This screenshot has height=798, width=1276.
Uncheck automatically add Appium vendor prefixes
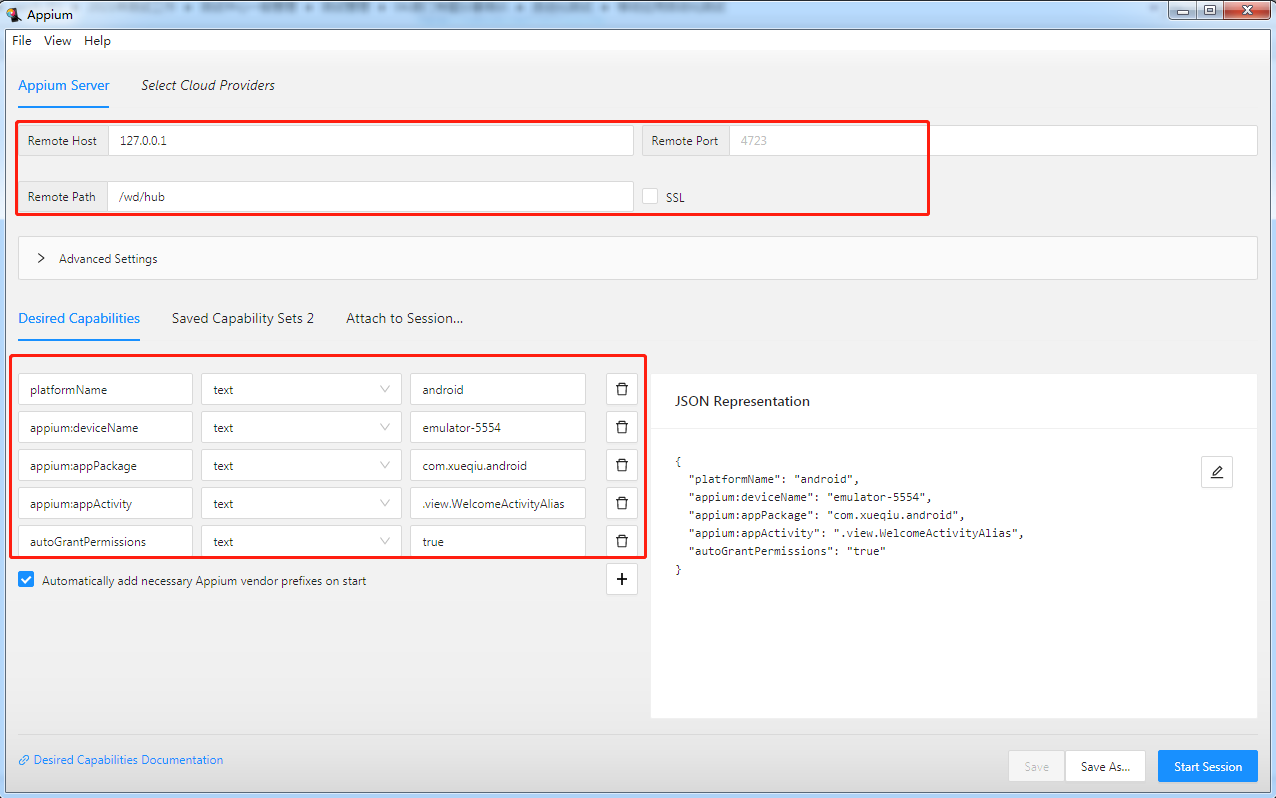coord(26,580)
